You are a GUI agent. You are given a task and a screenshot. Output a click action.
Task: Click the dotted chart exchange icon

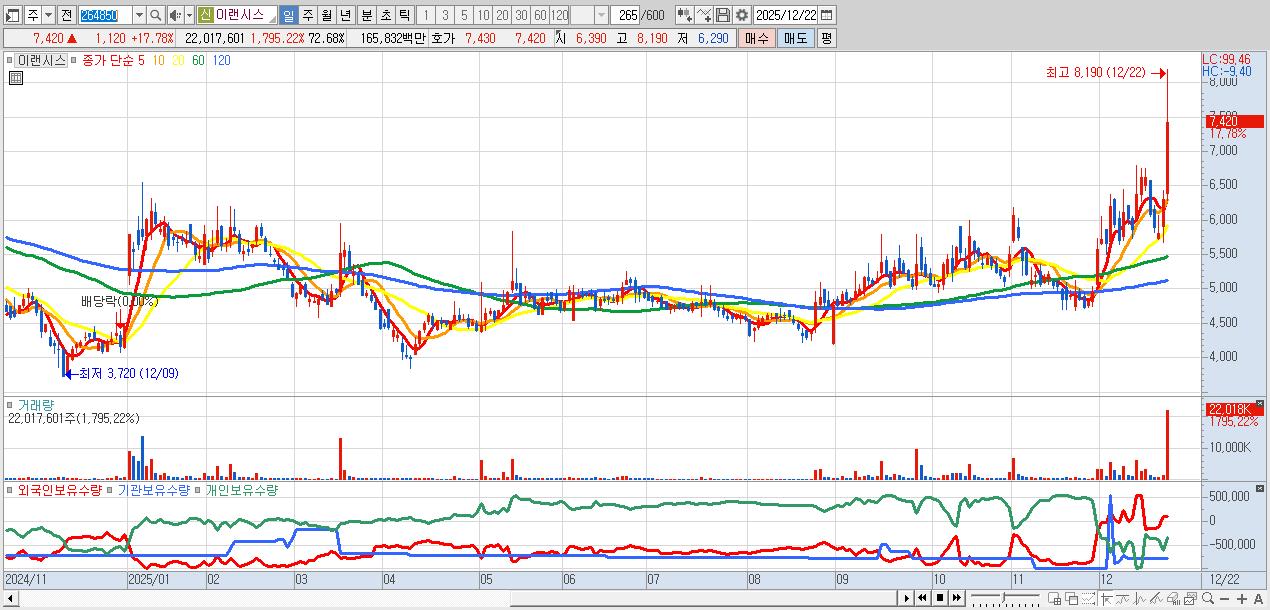click(x=1088, y=598)
